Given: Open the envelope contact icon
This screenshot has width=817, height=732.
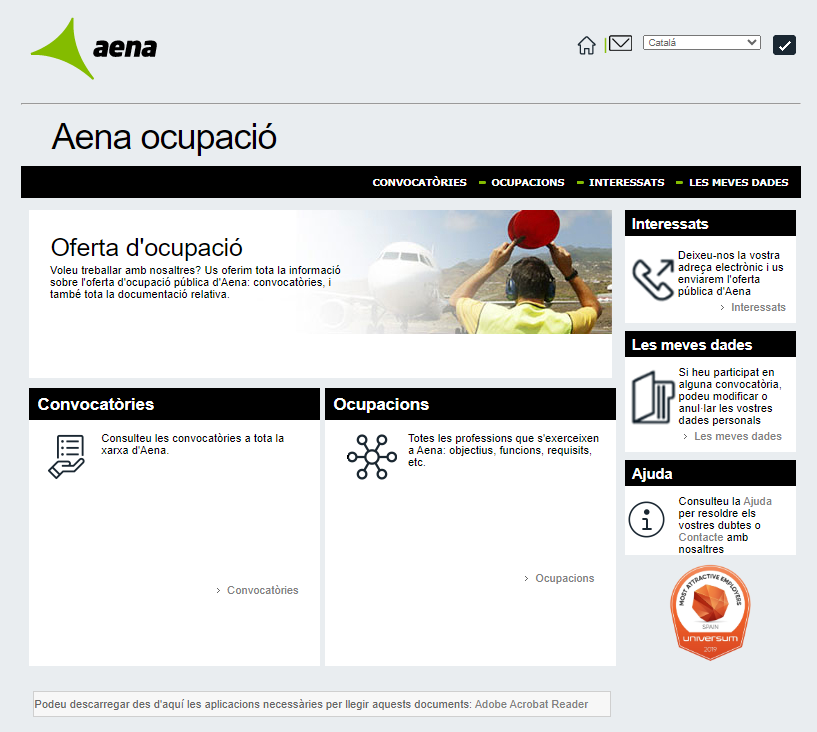Looking at the screenshot, I should coord(620,43).
